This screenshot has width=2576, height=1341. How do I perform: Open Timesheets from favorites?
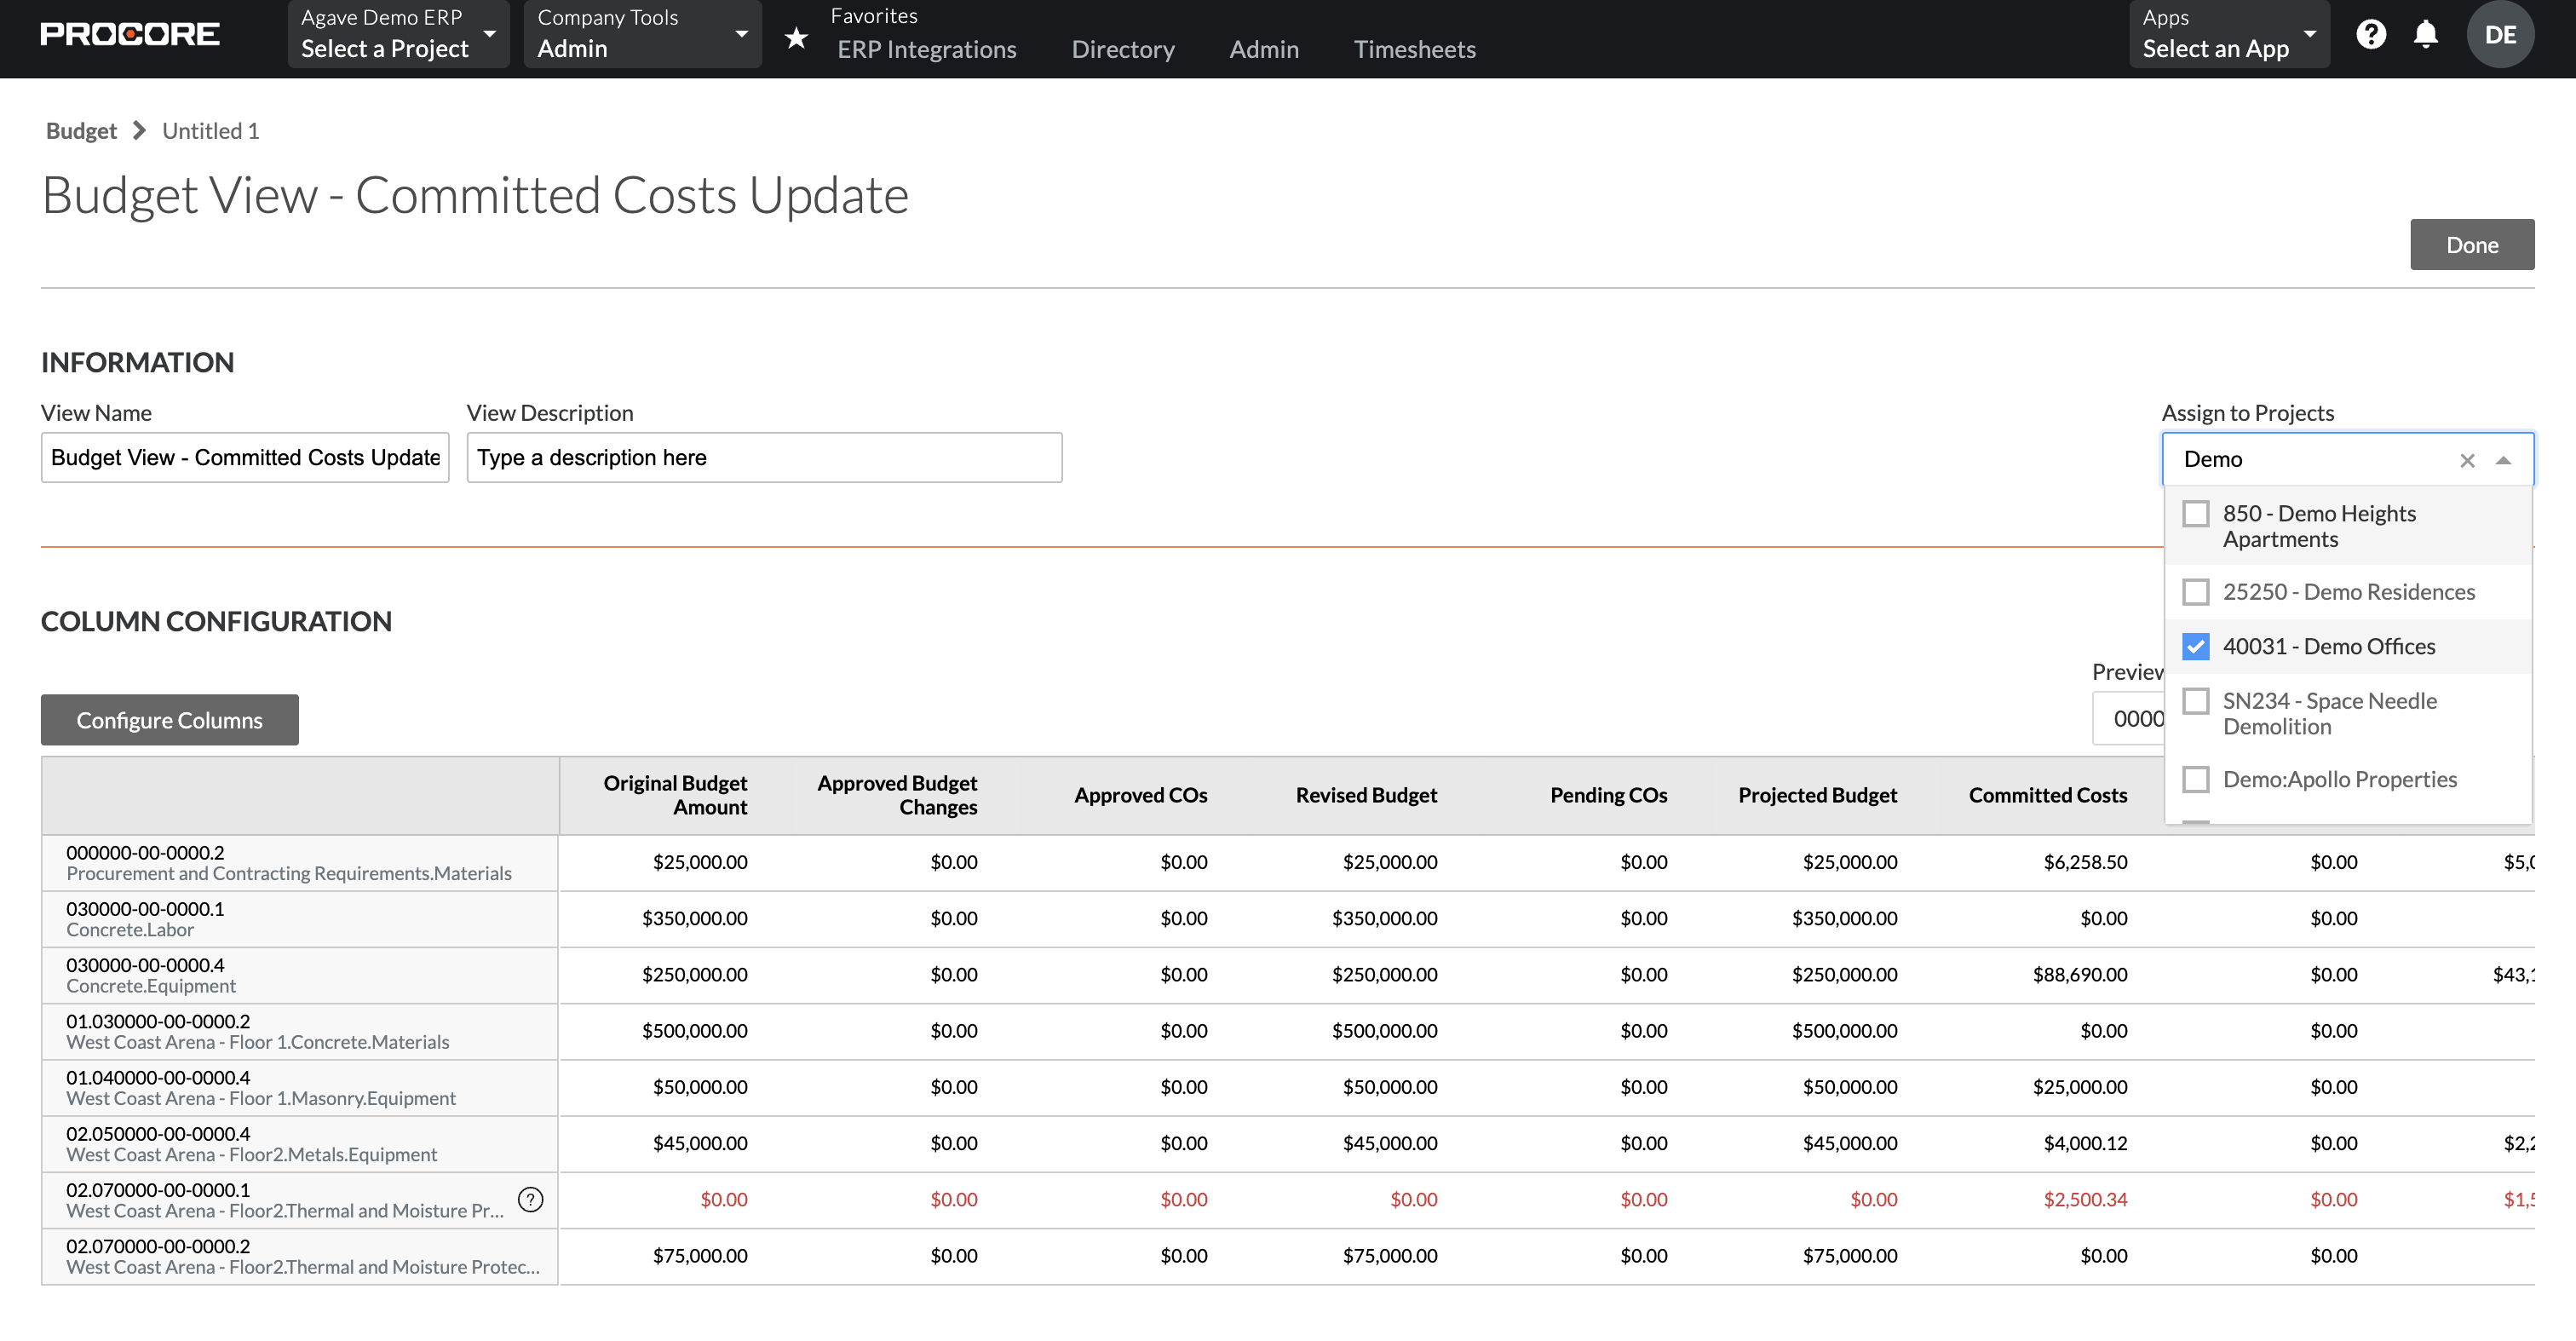1414,49
